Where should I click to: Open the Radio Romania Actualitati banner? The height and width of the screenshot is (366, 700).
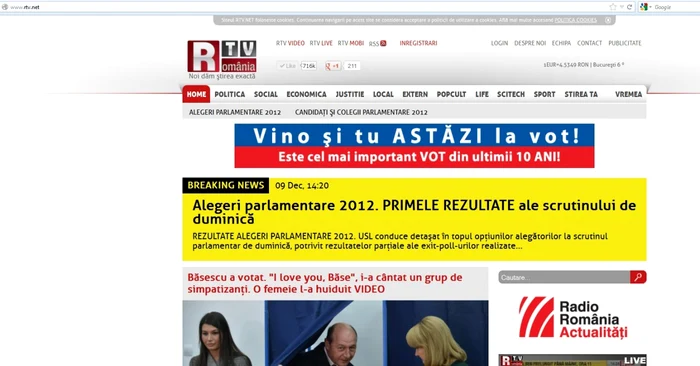(573, 317)
